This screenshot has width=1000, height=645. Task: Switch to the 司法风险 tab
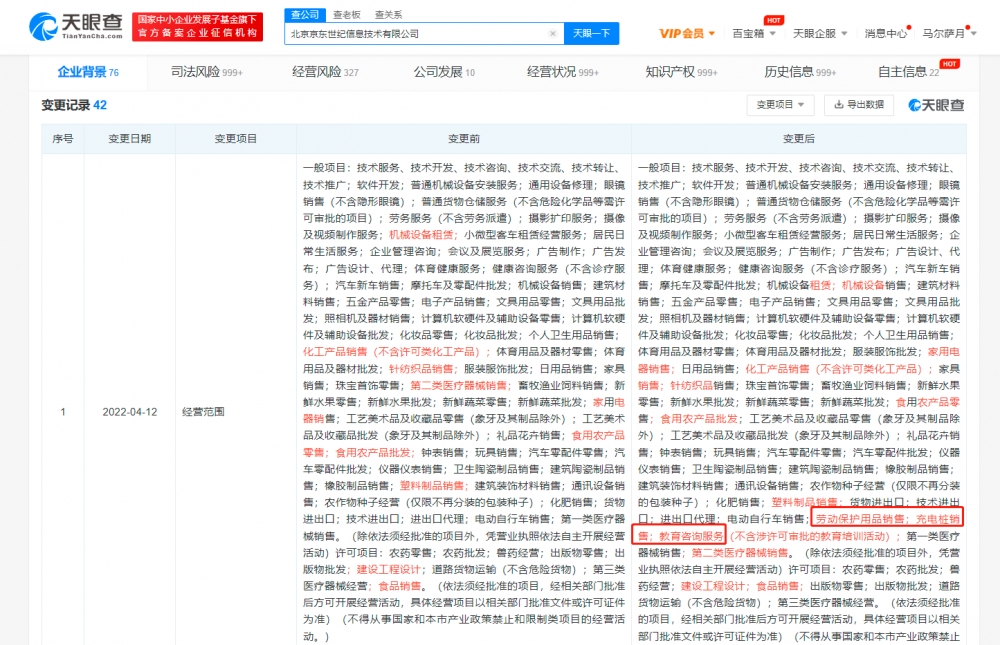(x=207, y=72)
